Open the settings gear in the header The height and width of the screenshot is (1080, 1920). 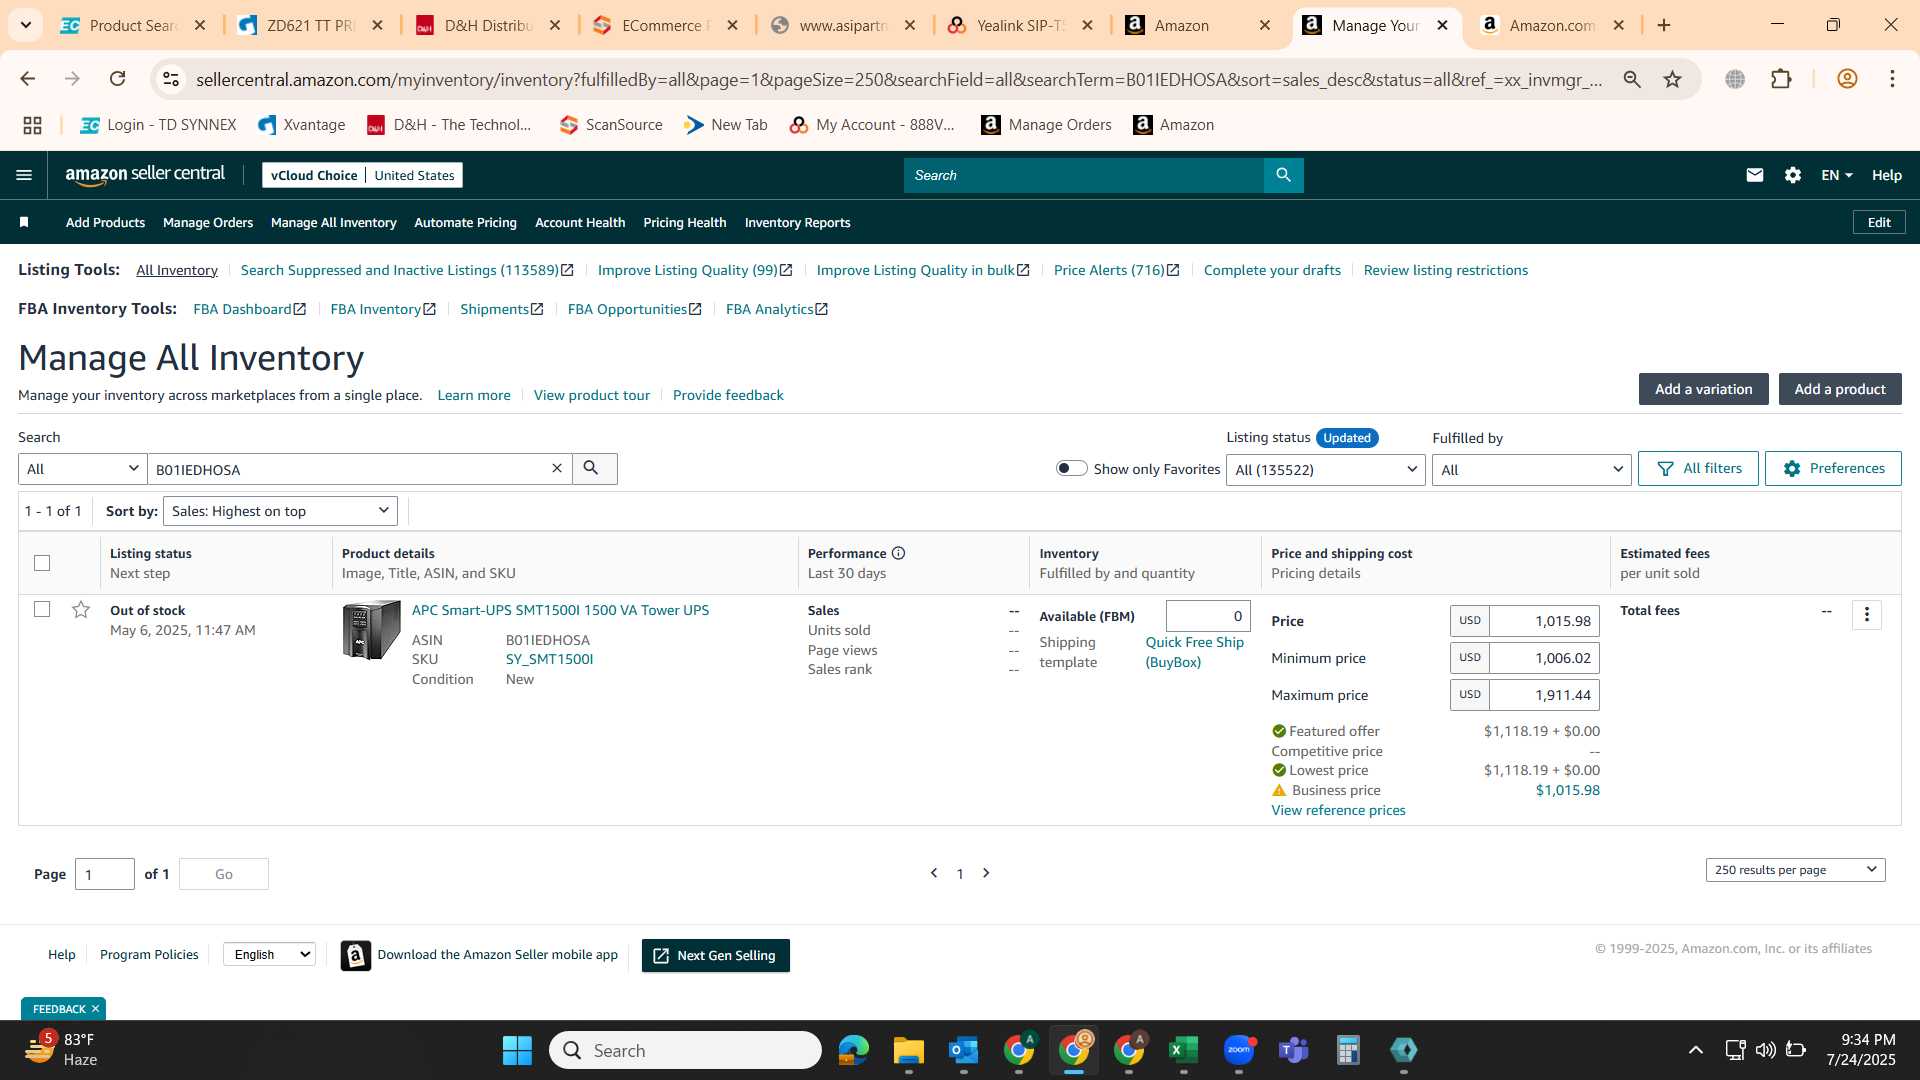1793,175
